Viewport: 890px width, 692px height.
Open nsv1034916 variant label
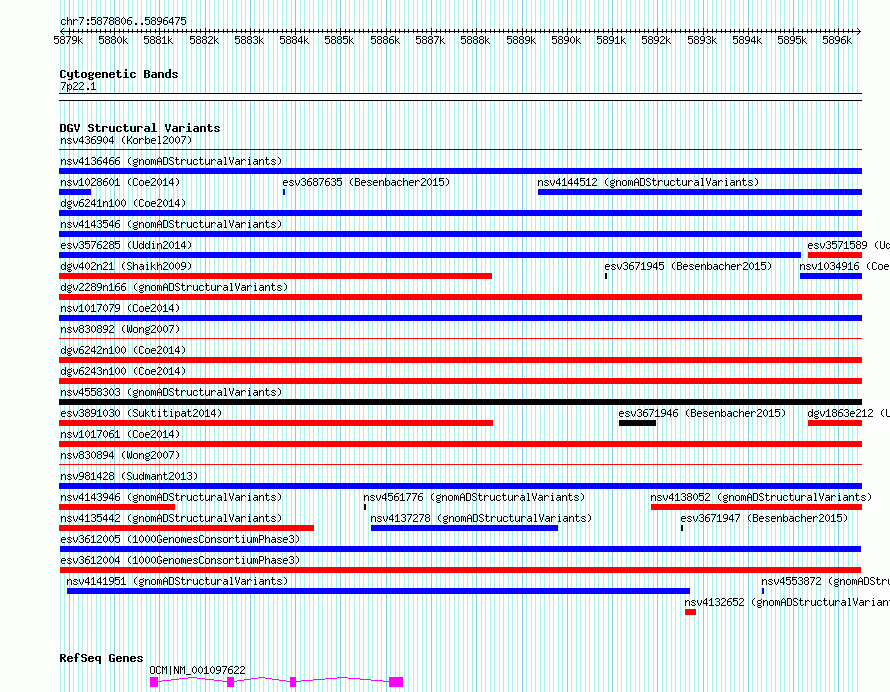845,266
